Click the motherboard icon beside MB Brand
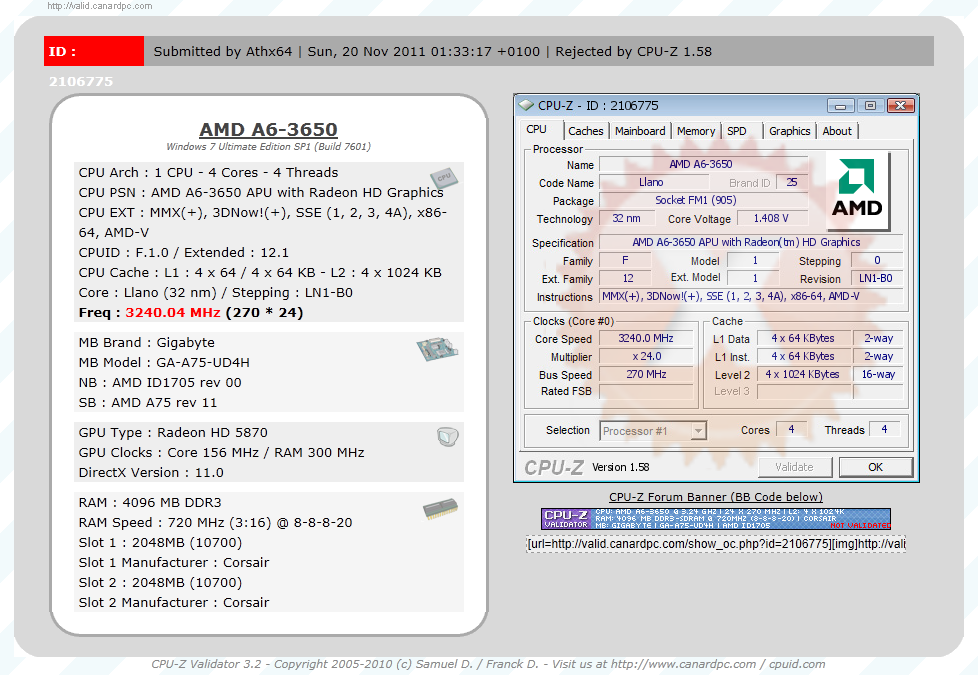 [x=437, y=348]
